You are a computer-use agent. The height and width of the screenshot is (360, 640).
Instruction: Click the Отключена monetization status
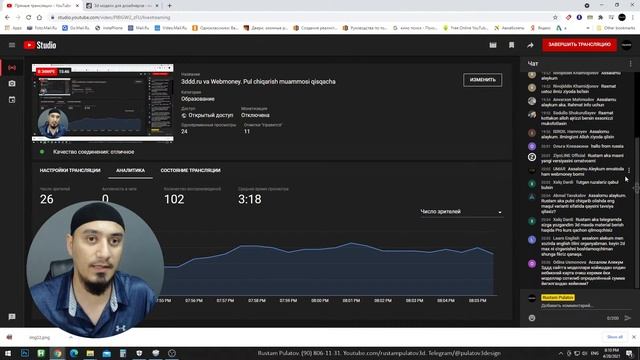(255, 116)
